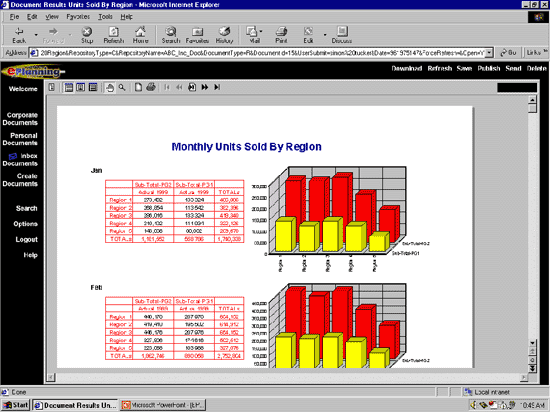Go to previous page of report

[x=179, y=87]
